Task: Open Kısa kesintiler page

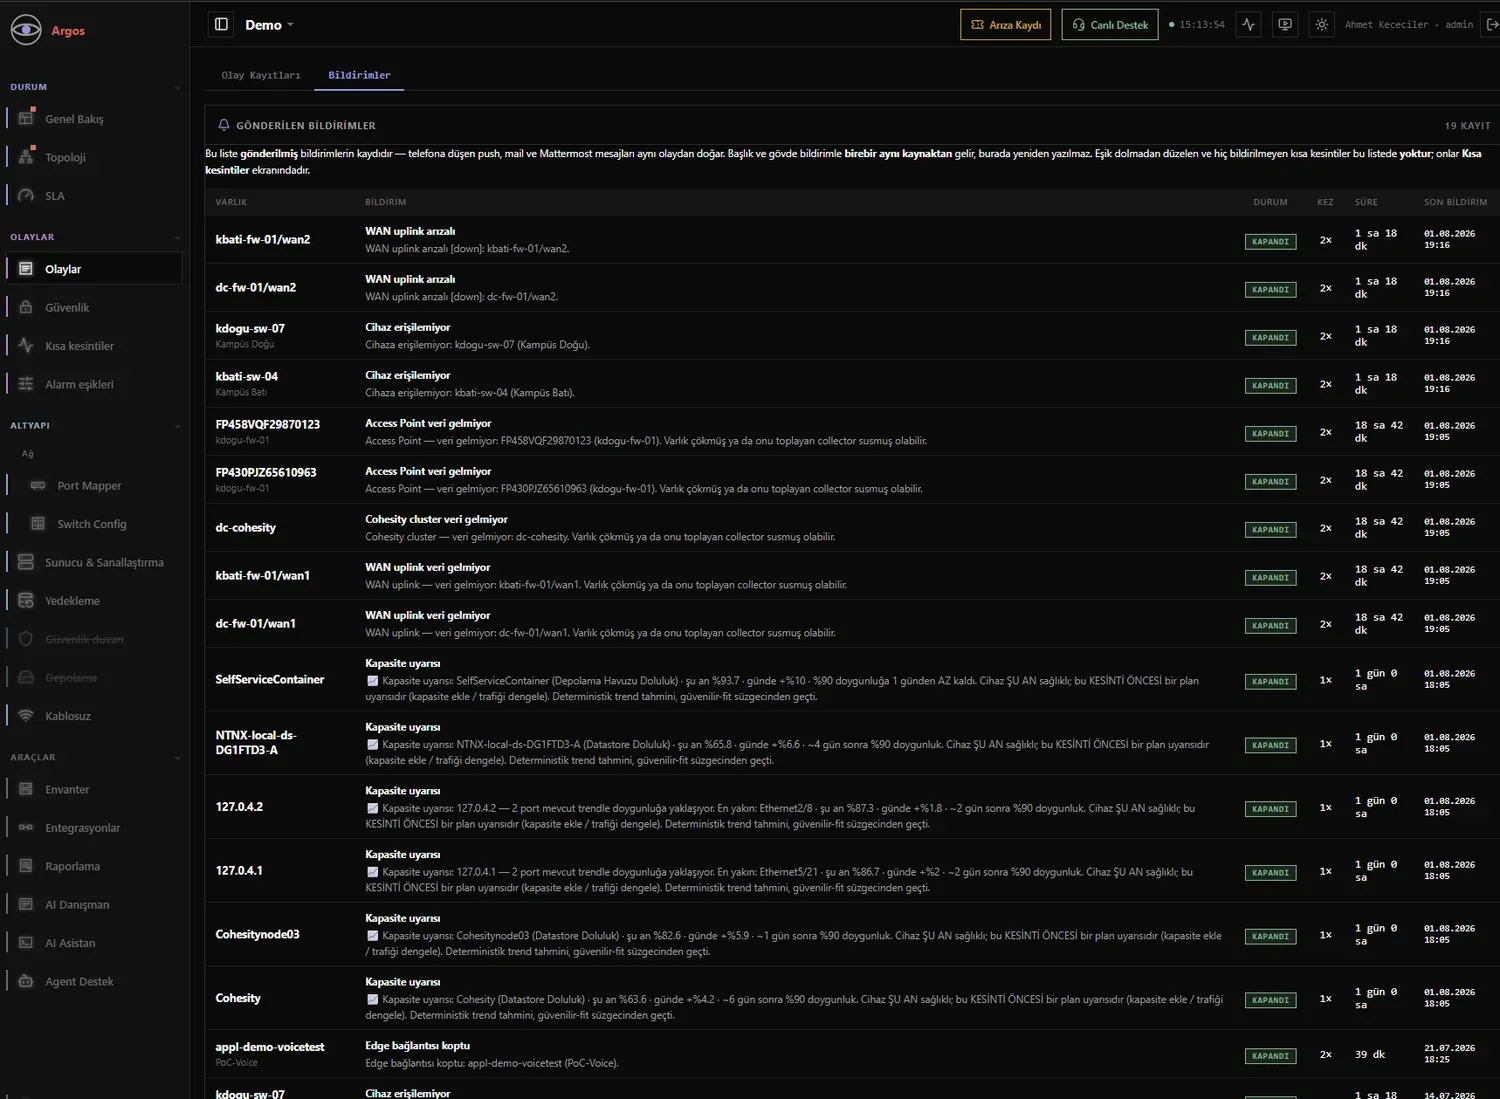Action: (x=94, y=346)
